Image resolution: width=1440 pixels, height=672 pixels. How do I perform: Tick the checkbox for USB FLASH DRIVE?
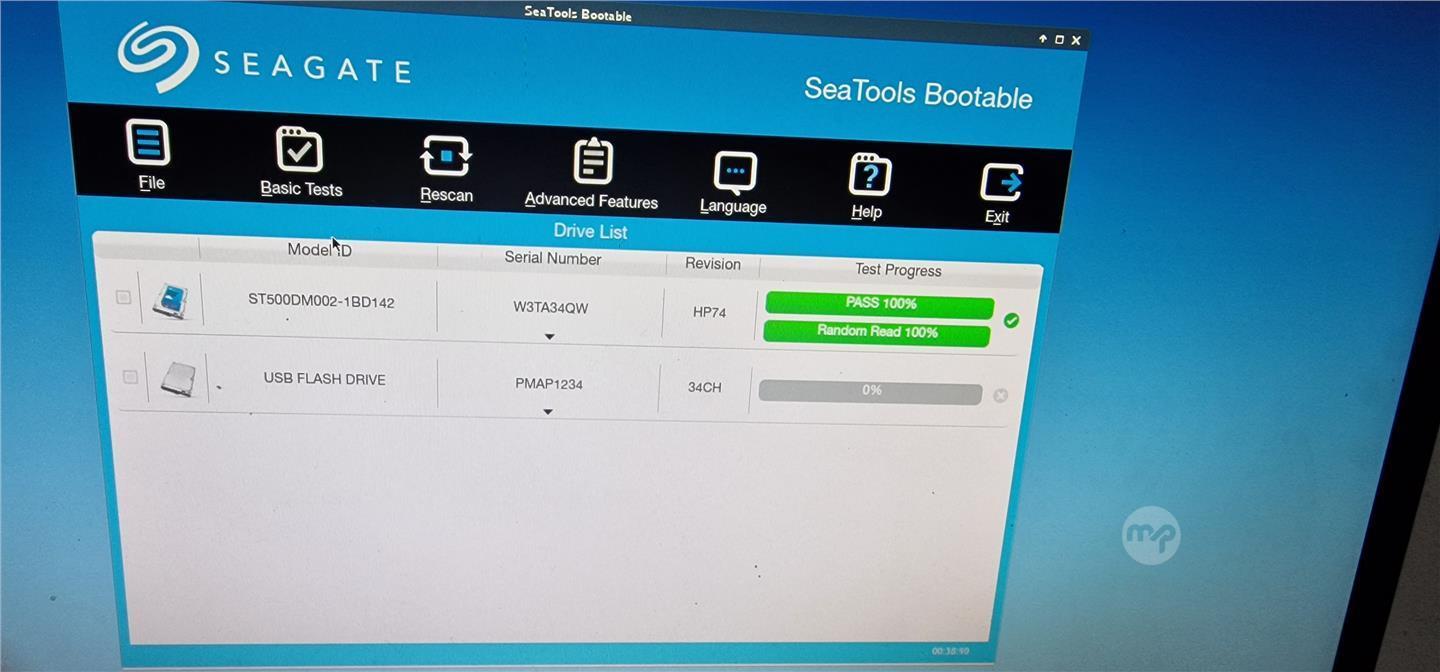pos(130,376)
